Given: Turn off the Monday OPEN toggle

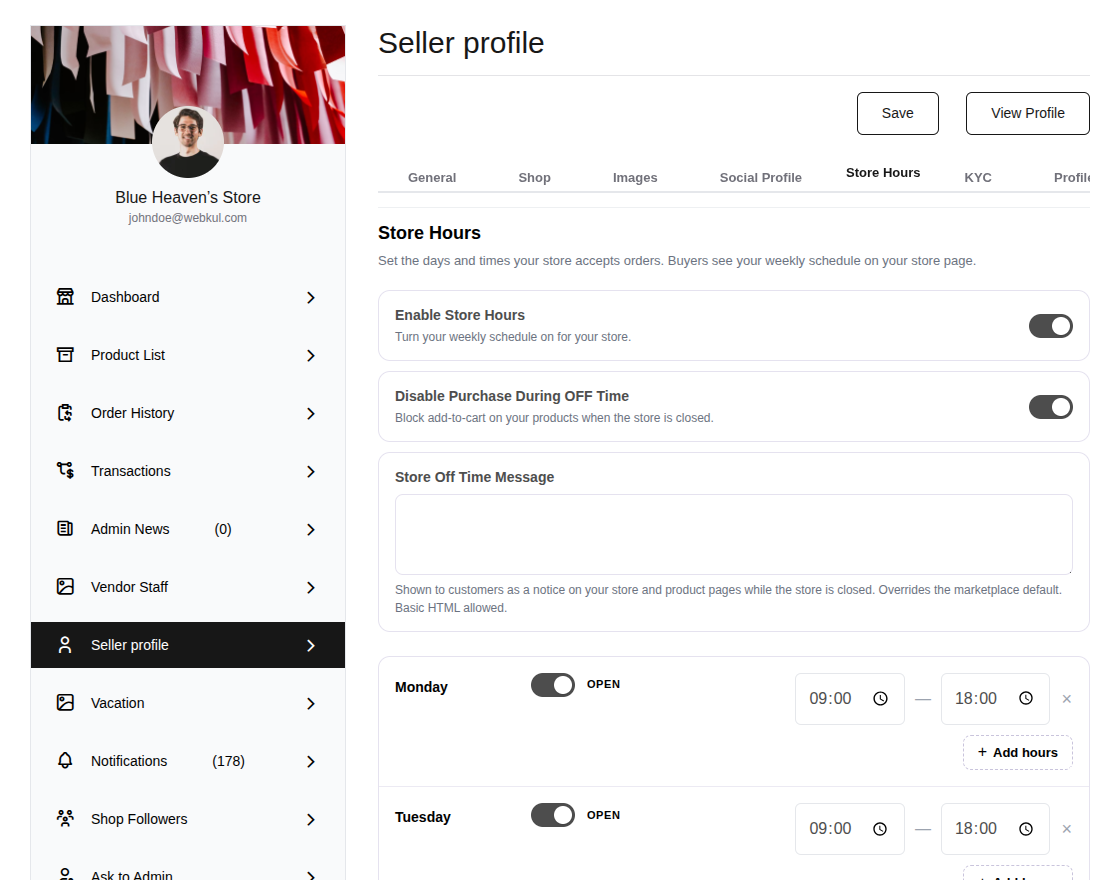Looking at the screenshot, I should (553, 685).
